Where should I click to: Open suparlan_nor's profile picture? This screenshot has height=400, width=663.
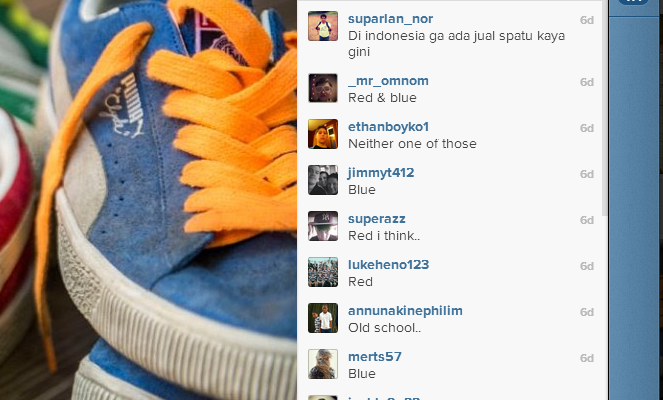click(323, 26)
